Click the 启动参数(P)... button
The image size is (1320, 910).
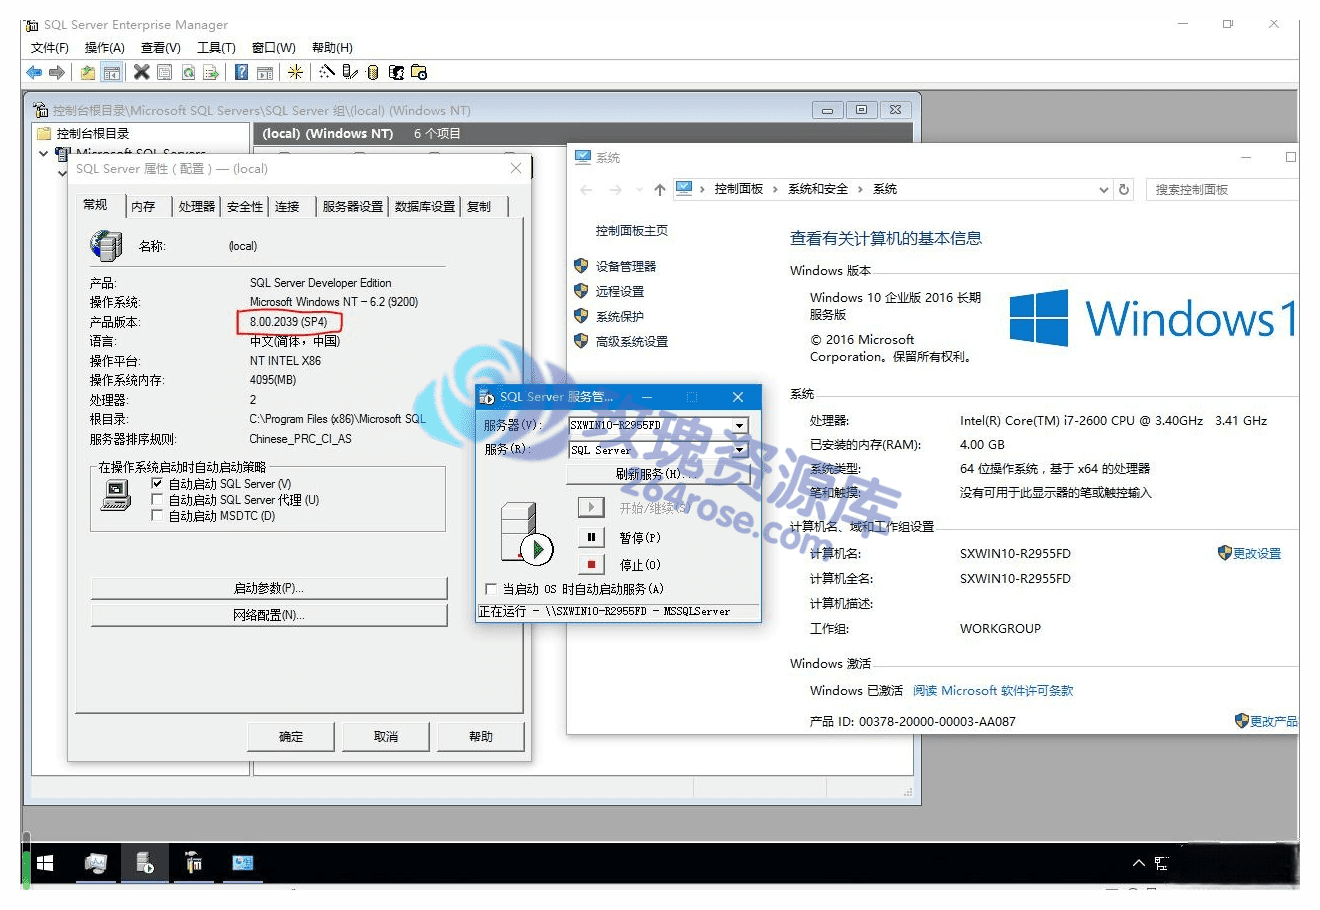point(269,588)
